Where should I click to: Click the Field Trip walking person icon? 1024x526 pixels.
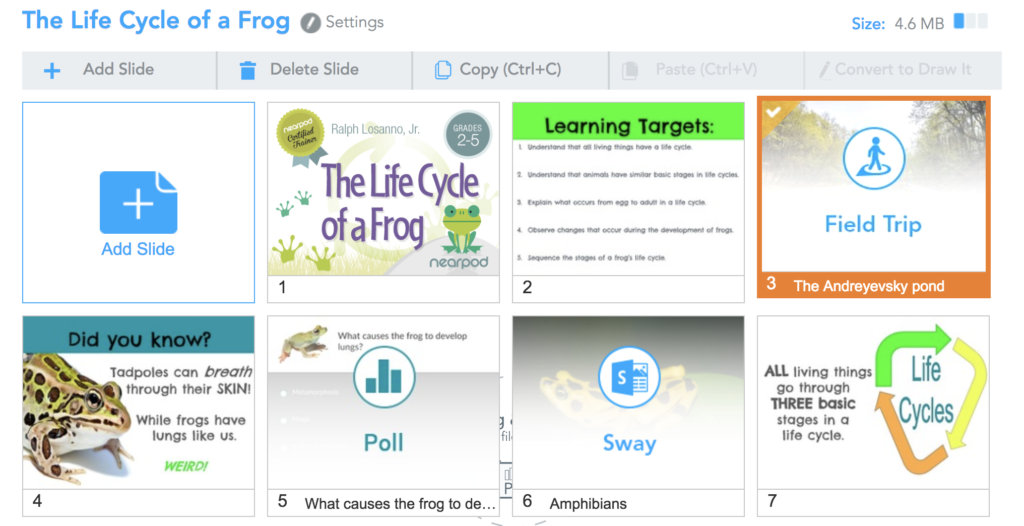coord(874,159)
